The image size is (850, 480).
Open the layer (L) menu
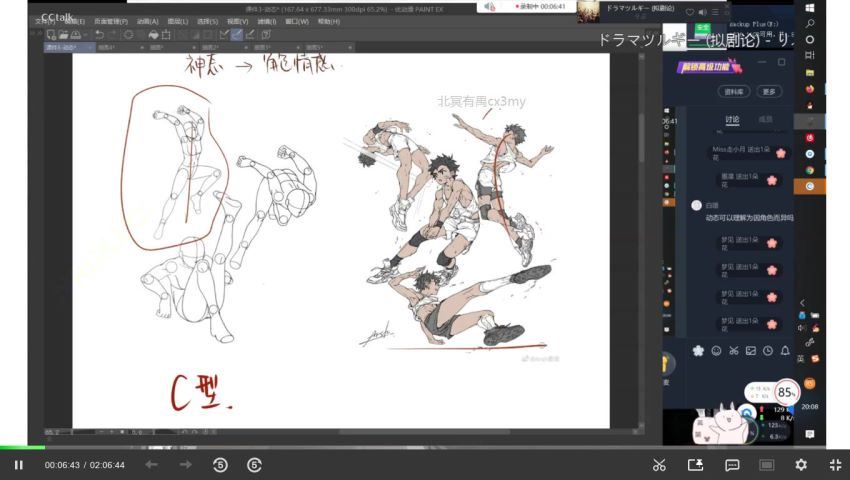(x=178, y=21)
